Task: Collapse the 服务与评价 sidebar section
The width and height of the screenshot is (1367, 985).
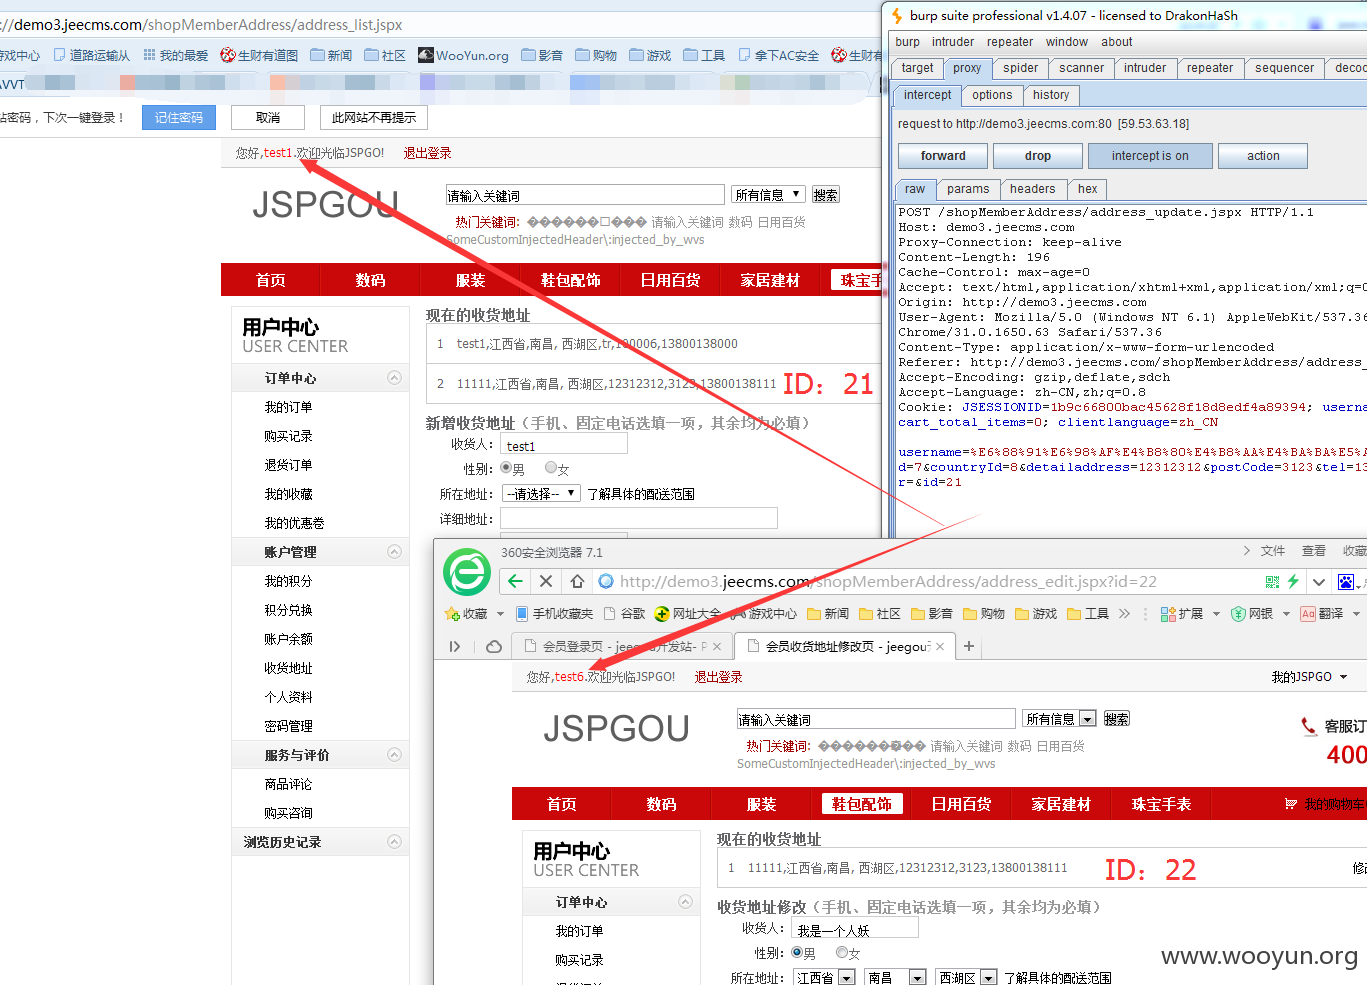Action: click(394, 755)
